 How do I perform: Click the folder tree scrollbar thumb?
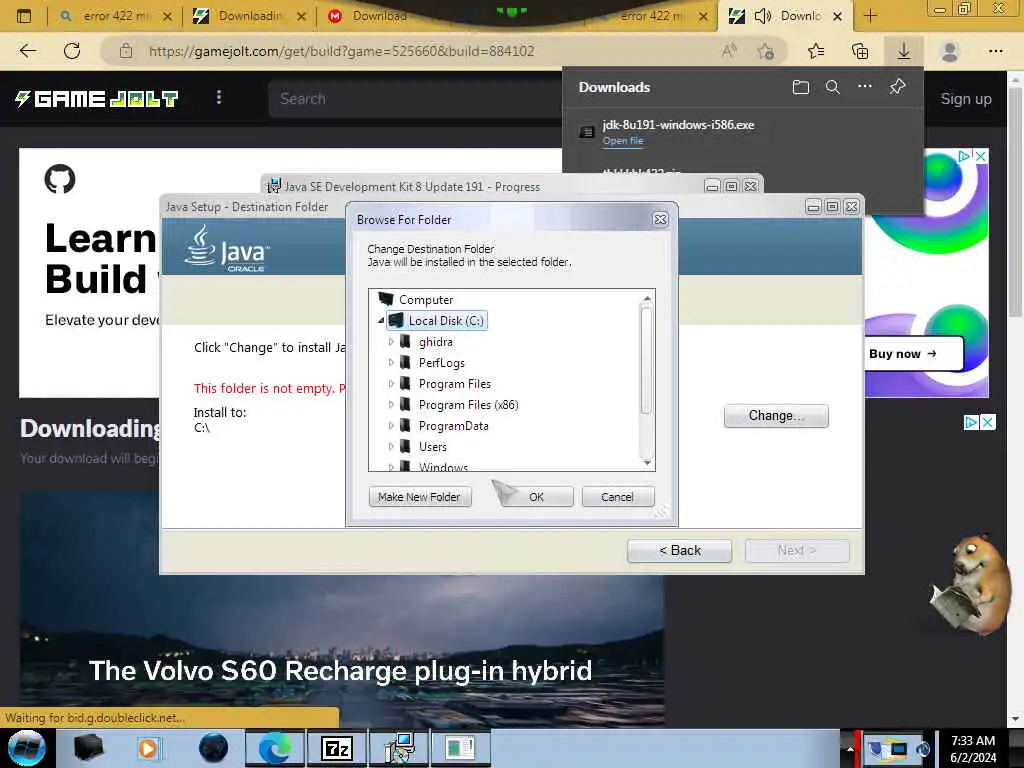point(647,360)
